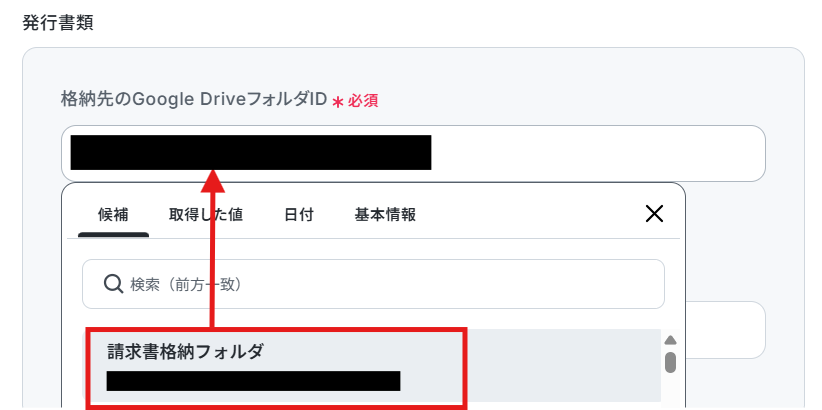Focus the 検索（前方一致）search box
This screenshot has height=410, width=822.
(373, 284)
